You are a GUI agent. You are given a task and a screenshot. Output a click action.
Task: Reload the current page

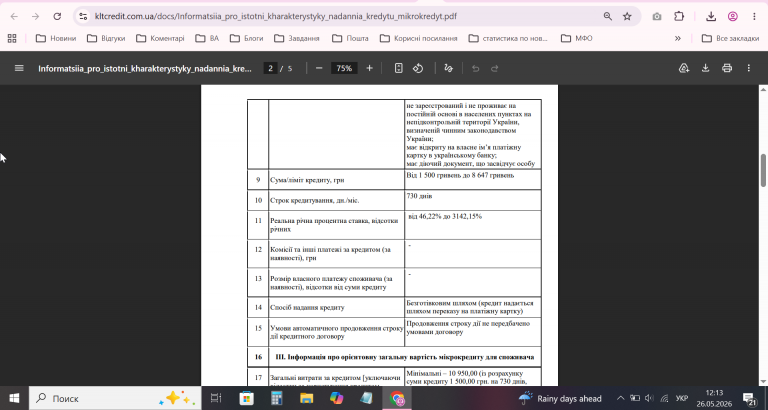57,16
